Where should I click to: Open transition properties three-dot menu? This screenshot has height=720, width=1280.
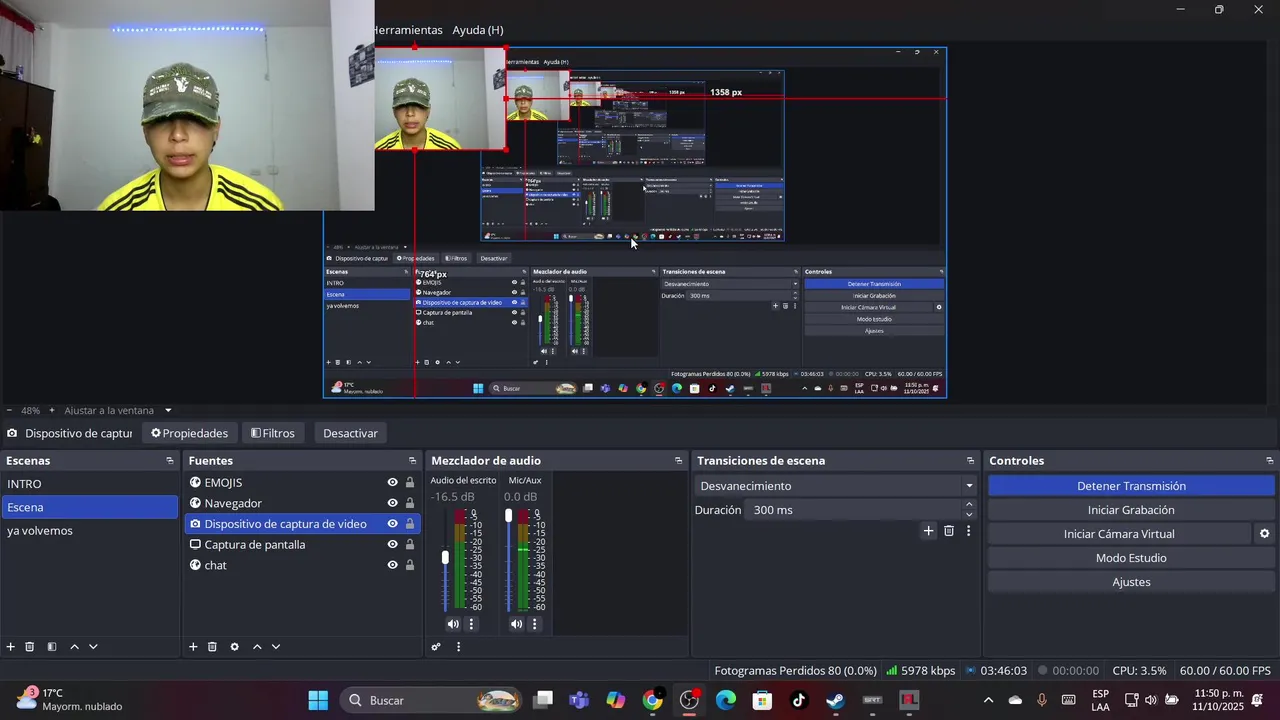pyautogui.click(x=968, y=531)
